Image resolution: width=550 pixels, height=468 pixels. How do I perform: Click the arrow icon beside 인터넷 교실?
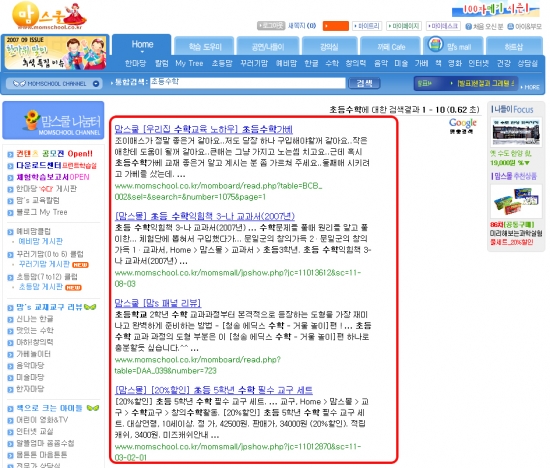tap(11, 433)
